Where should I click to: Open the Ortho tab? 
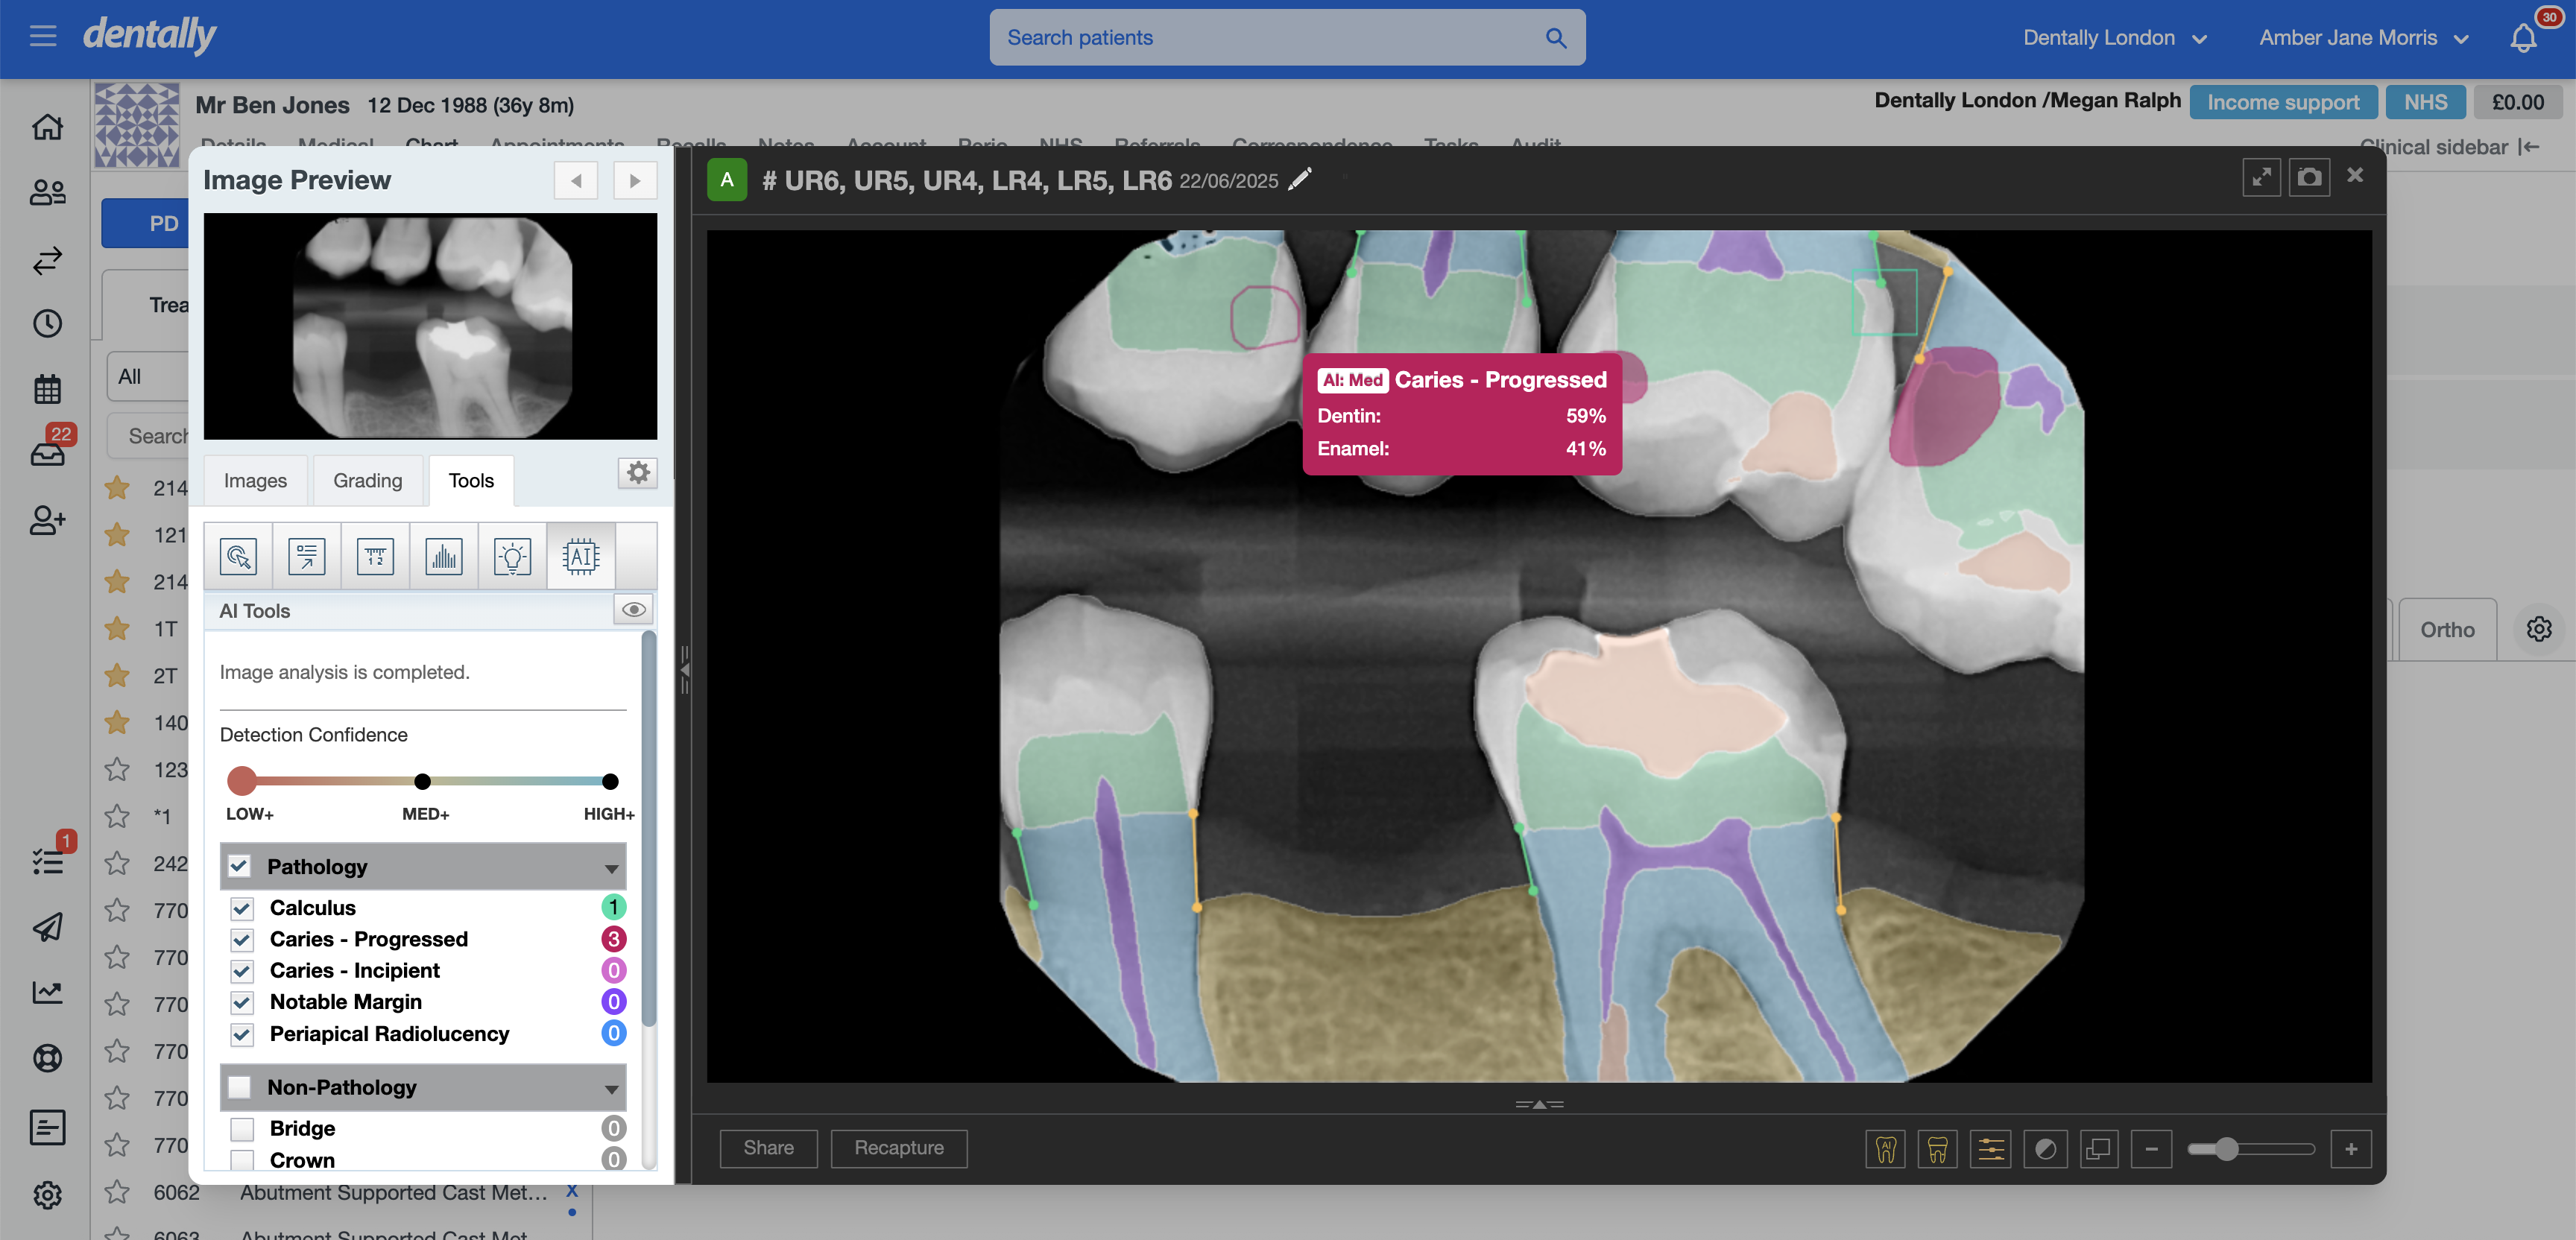(x=2446, y=630)
